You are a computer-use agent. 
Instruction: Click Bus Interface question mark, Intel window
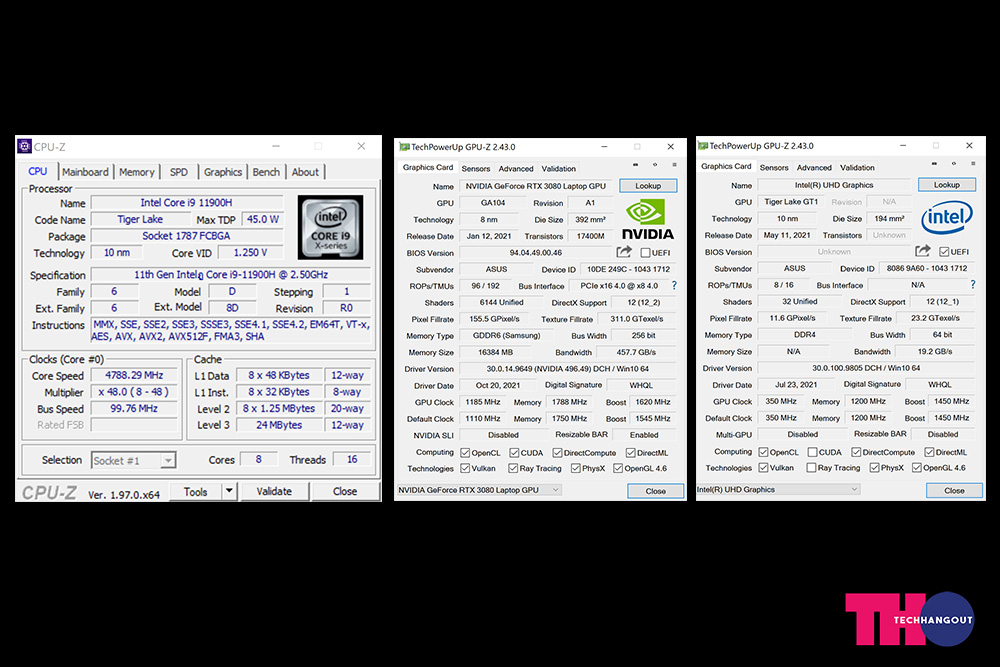point(973,284)
